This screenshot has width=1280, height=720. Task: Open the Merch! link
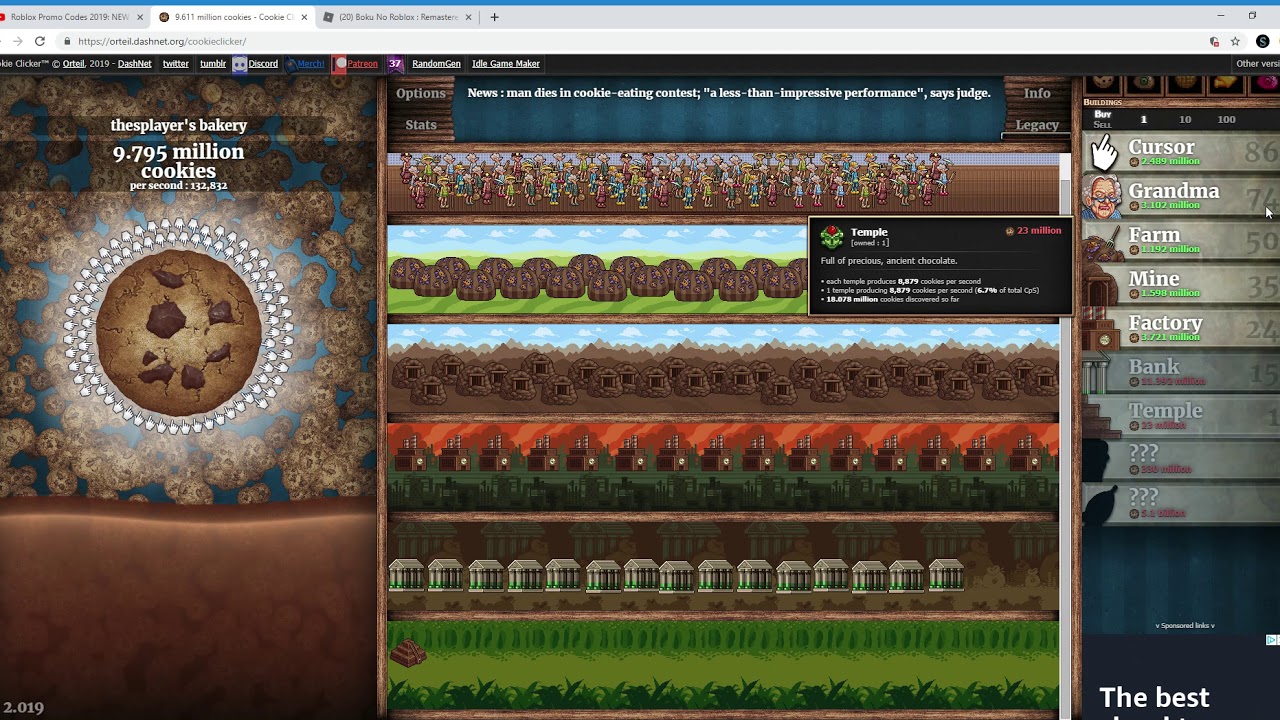tap(306, 63)
